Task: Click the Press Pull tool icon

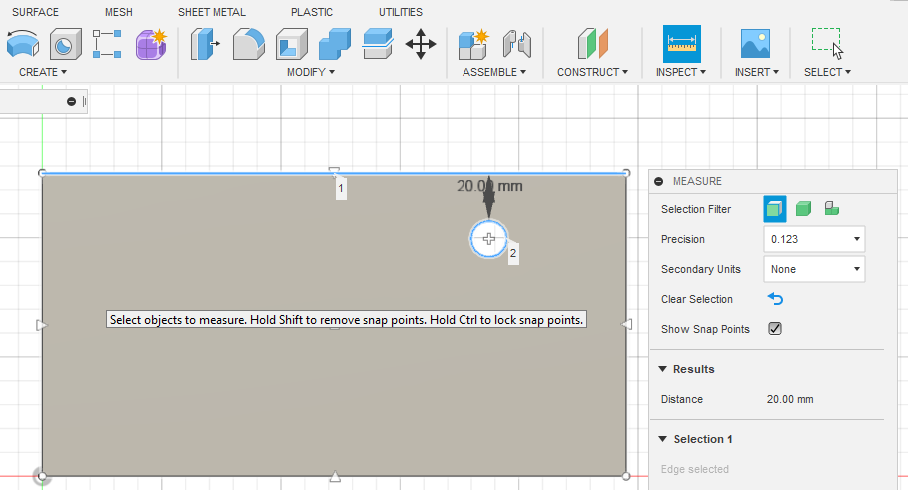Action: (x=205, y=44)
